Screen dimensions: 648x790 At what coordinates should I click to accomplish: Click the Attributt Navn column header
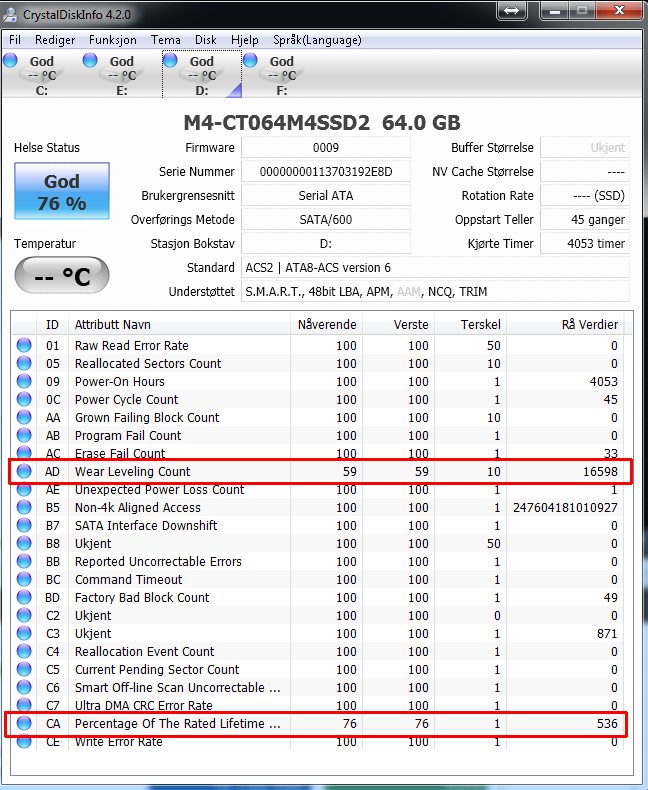pos(179,324)
